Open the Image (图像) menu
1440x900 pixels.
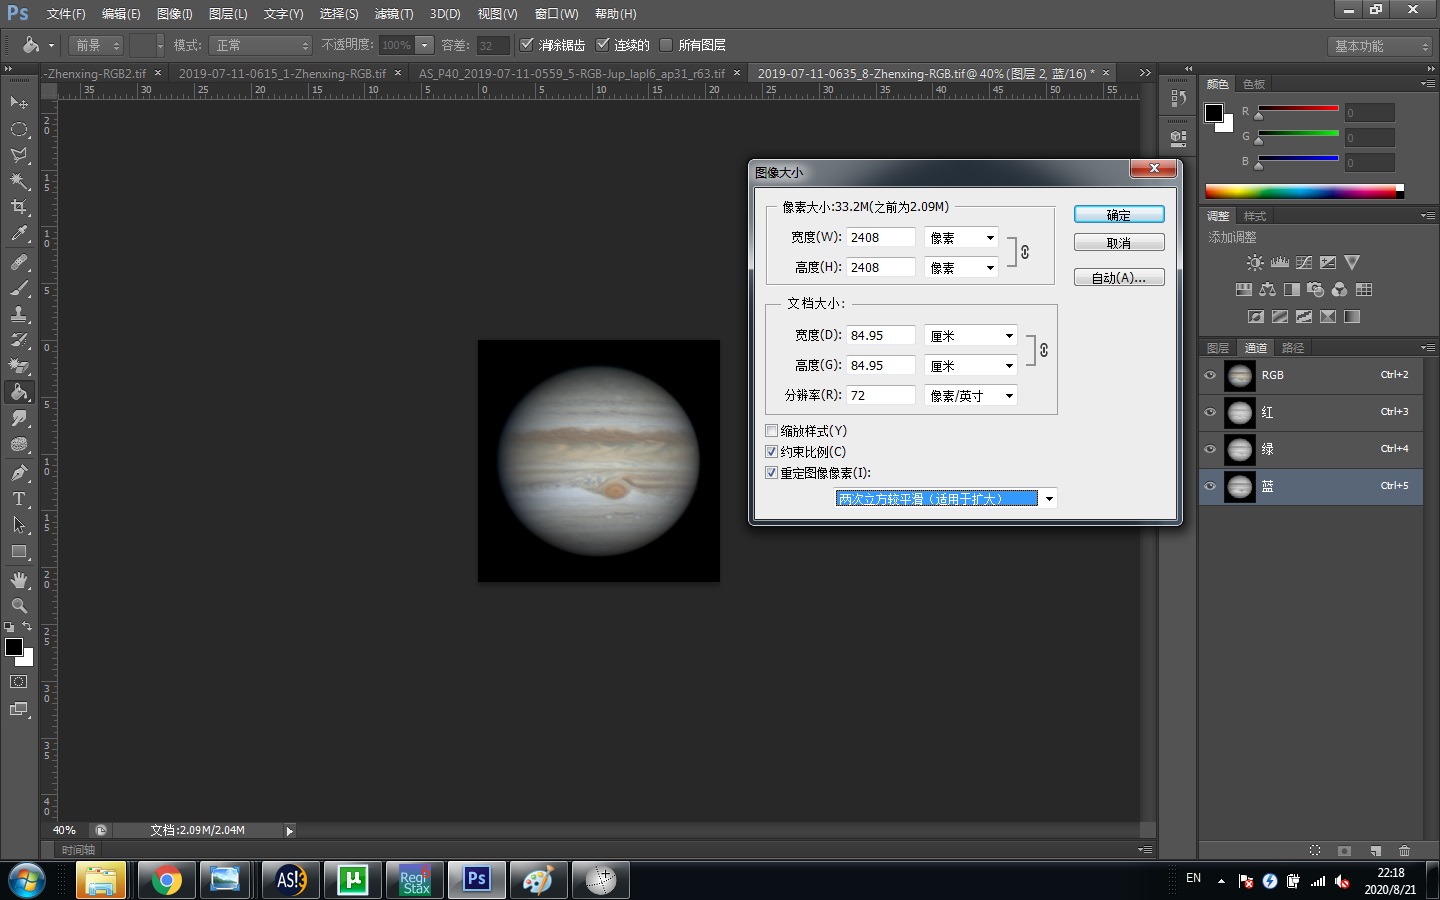[174, 14]
